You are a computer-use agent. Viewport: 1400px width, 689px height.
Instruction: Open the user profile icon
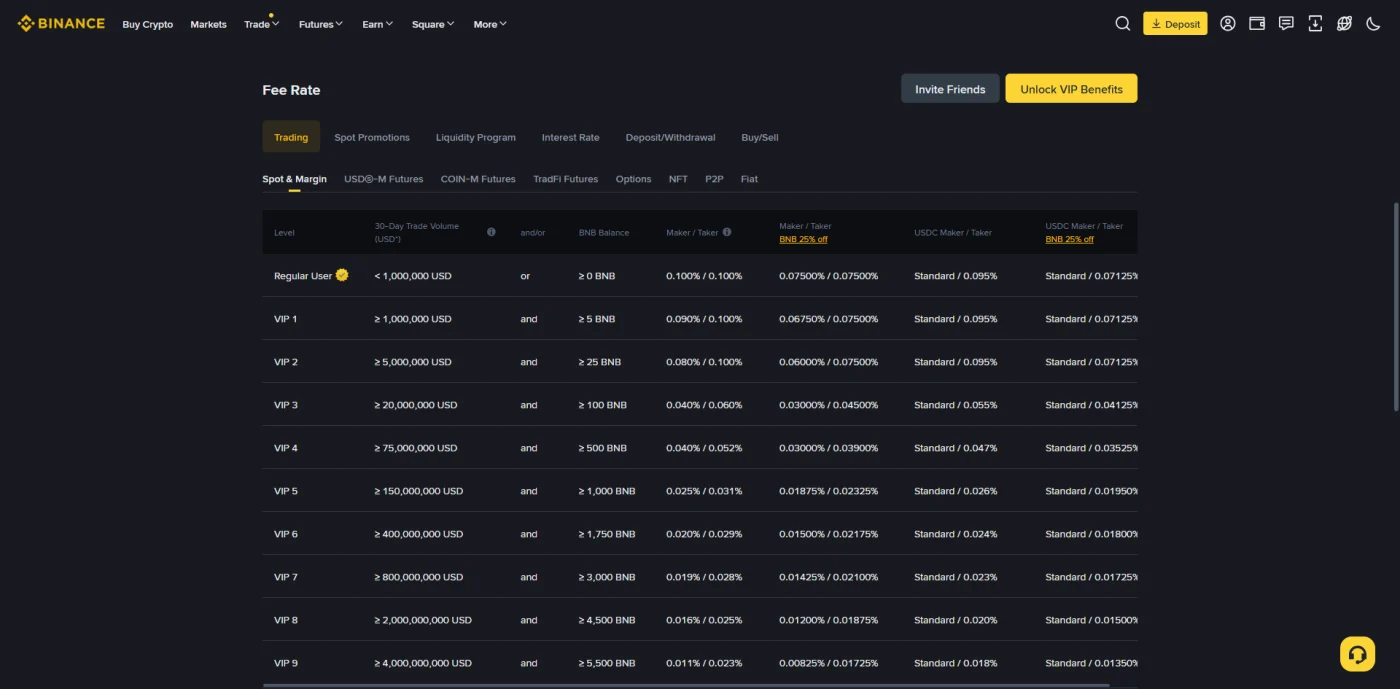point(1228,23)
